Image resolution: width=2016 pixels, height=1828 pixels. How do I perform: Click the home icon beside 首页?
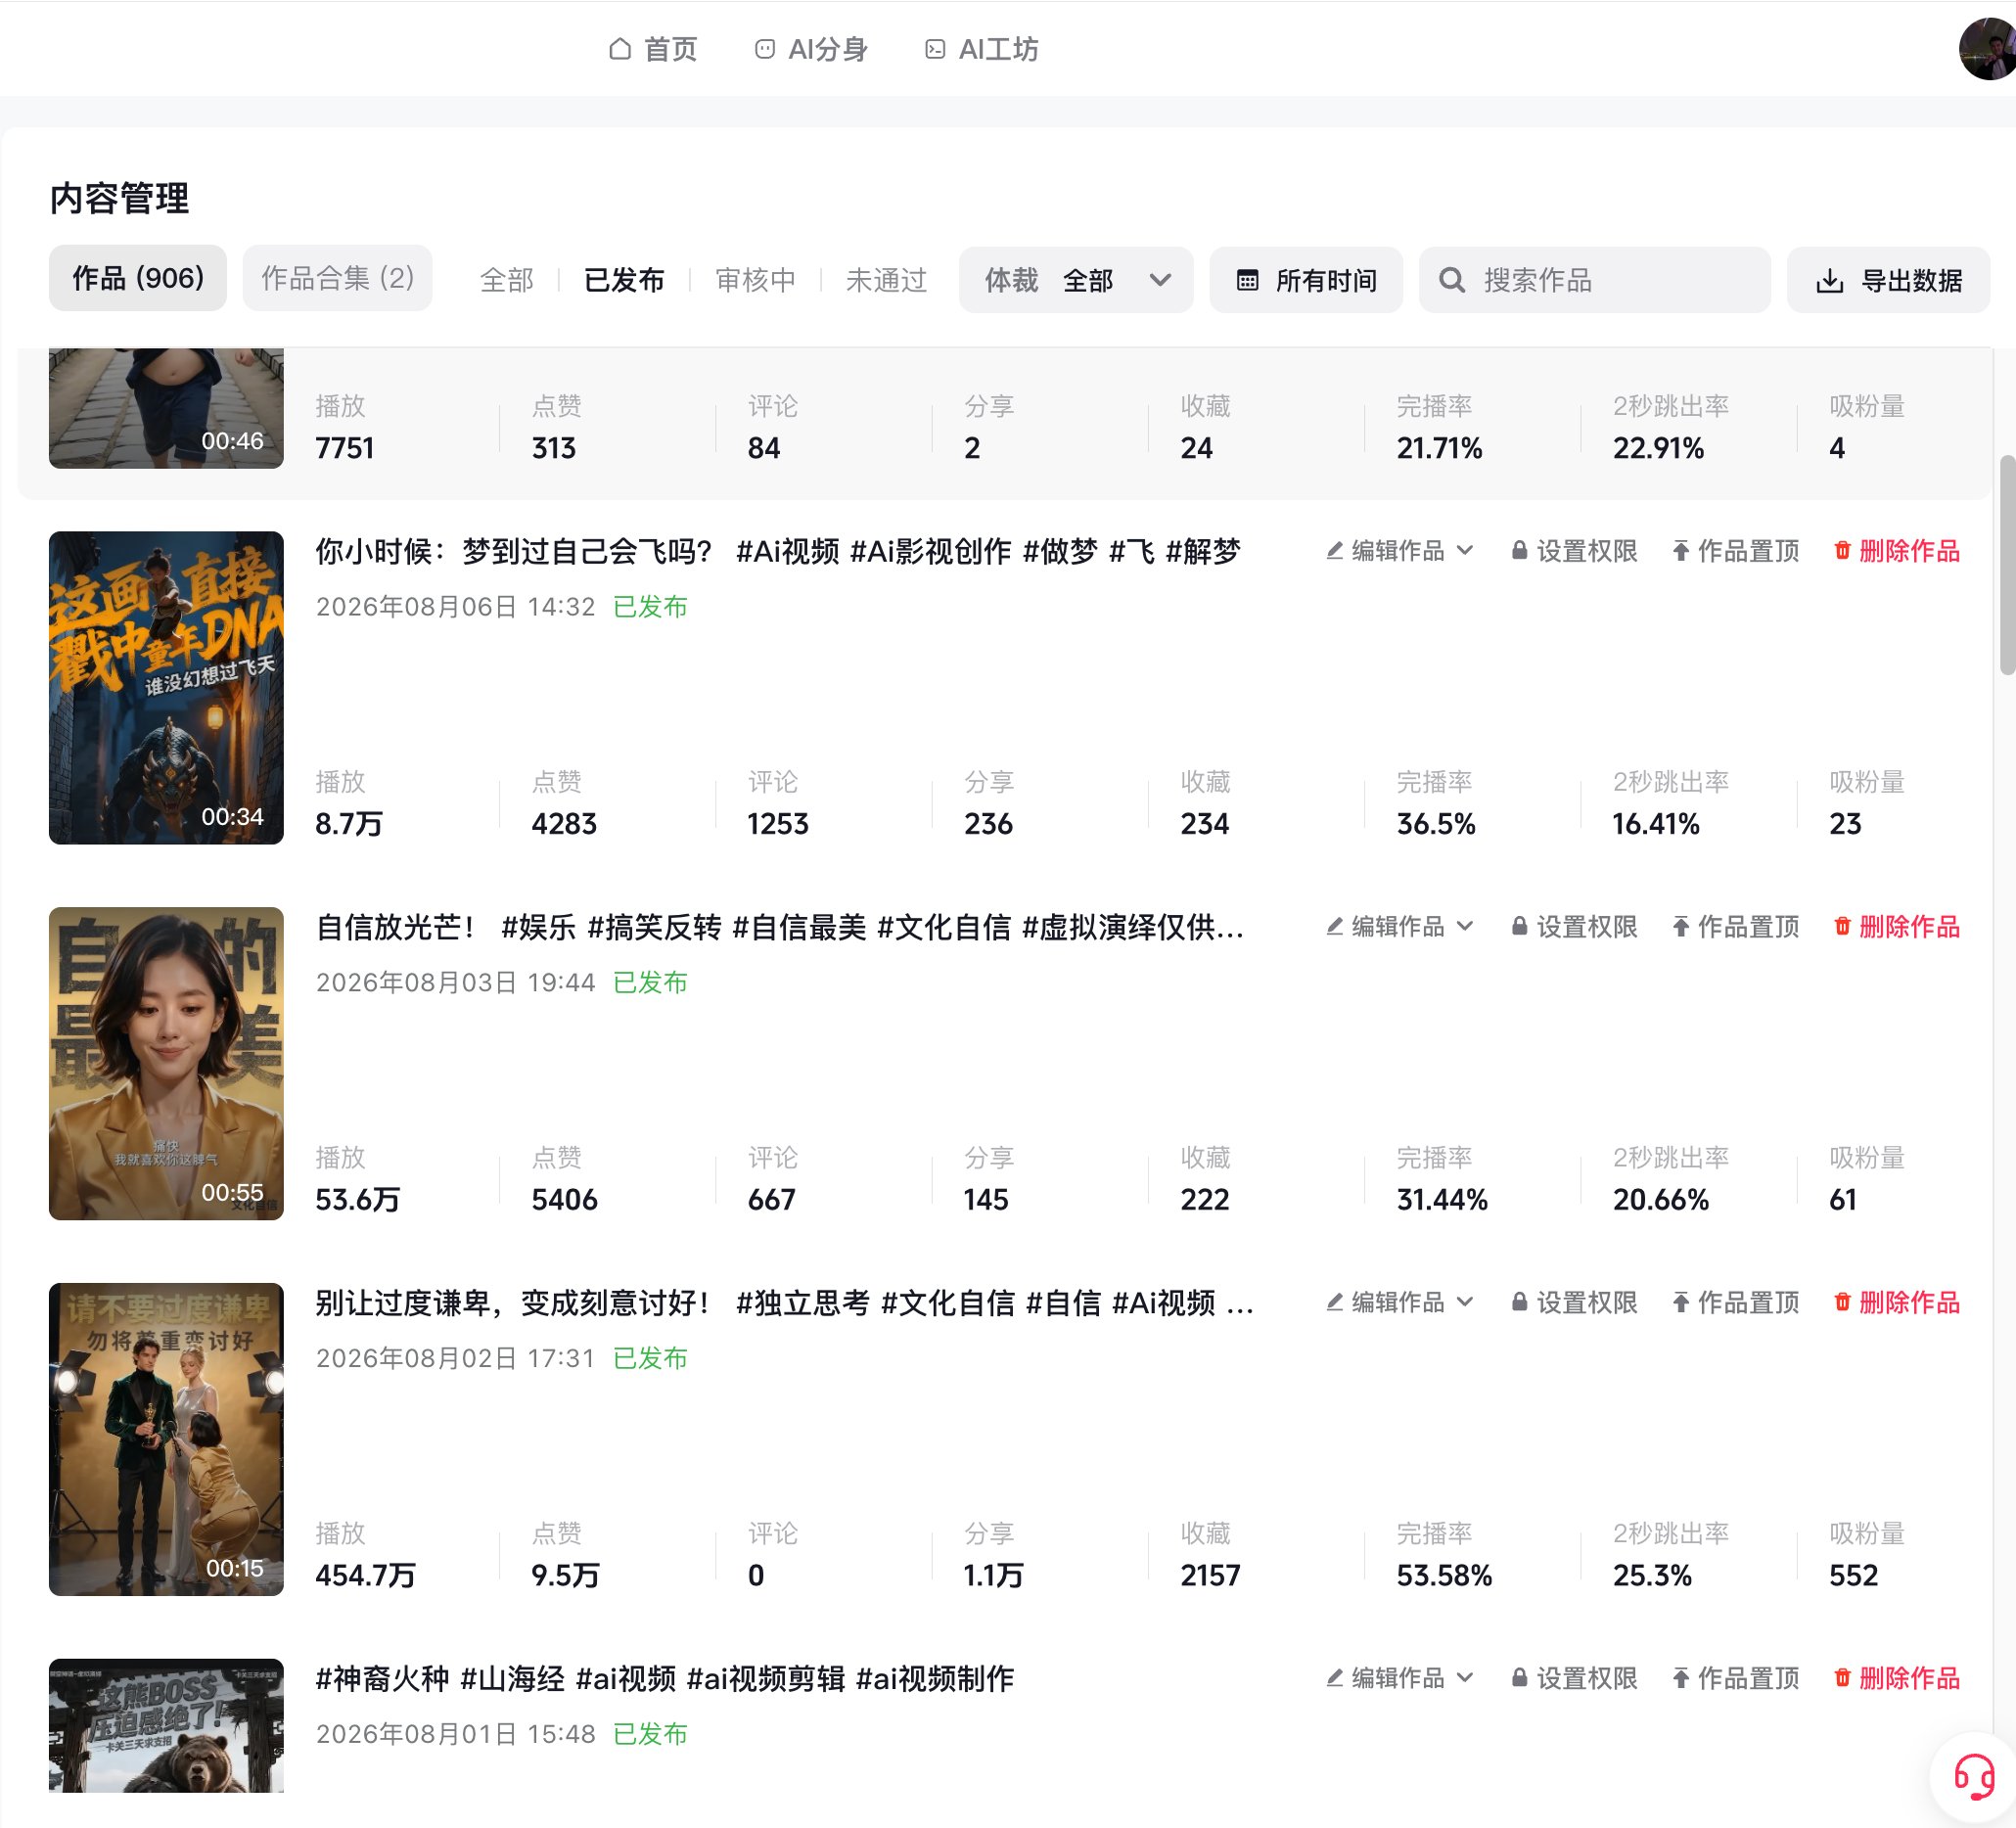(620, 49)
